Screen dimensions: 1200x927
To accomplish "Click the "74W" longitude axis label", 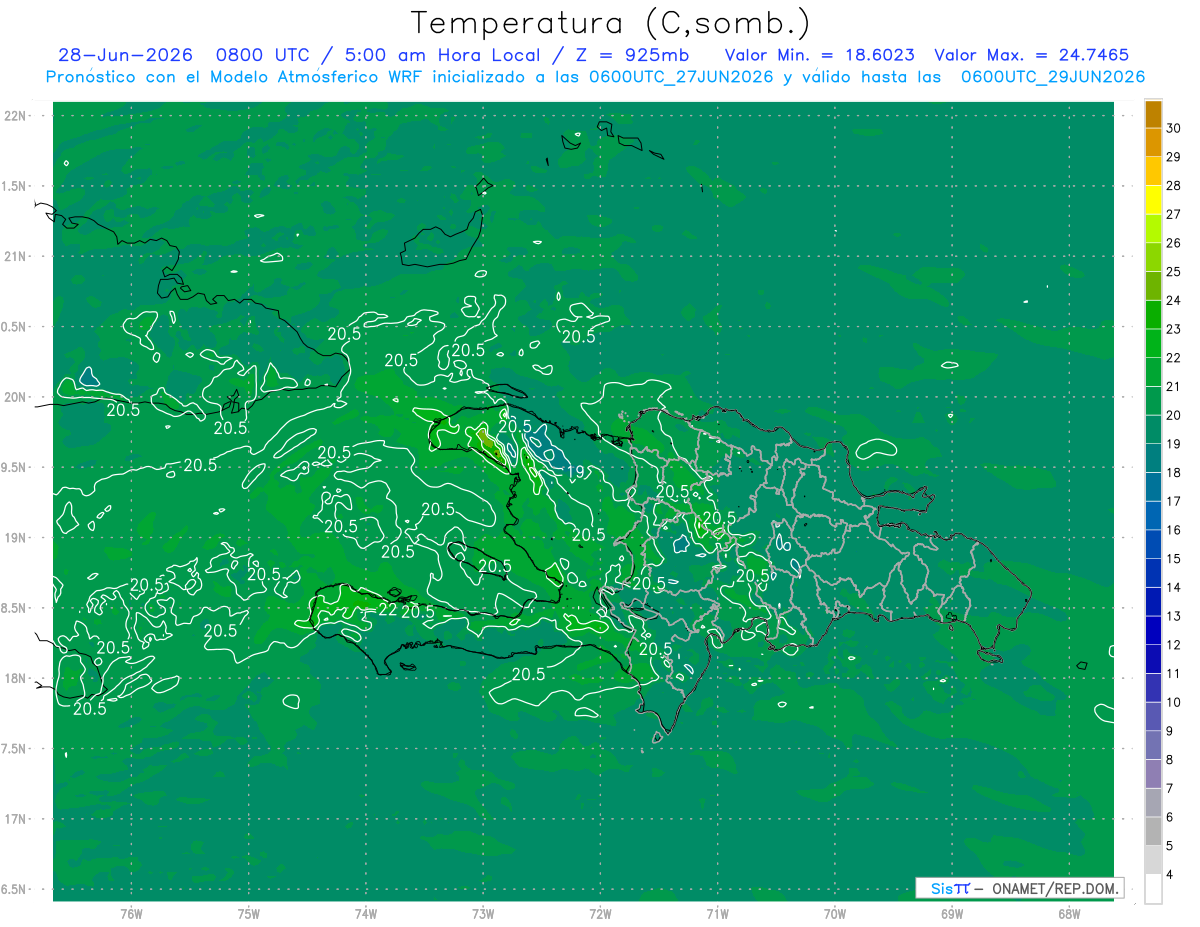I will [x=366, y=914].
